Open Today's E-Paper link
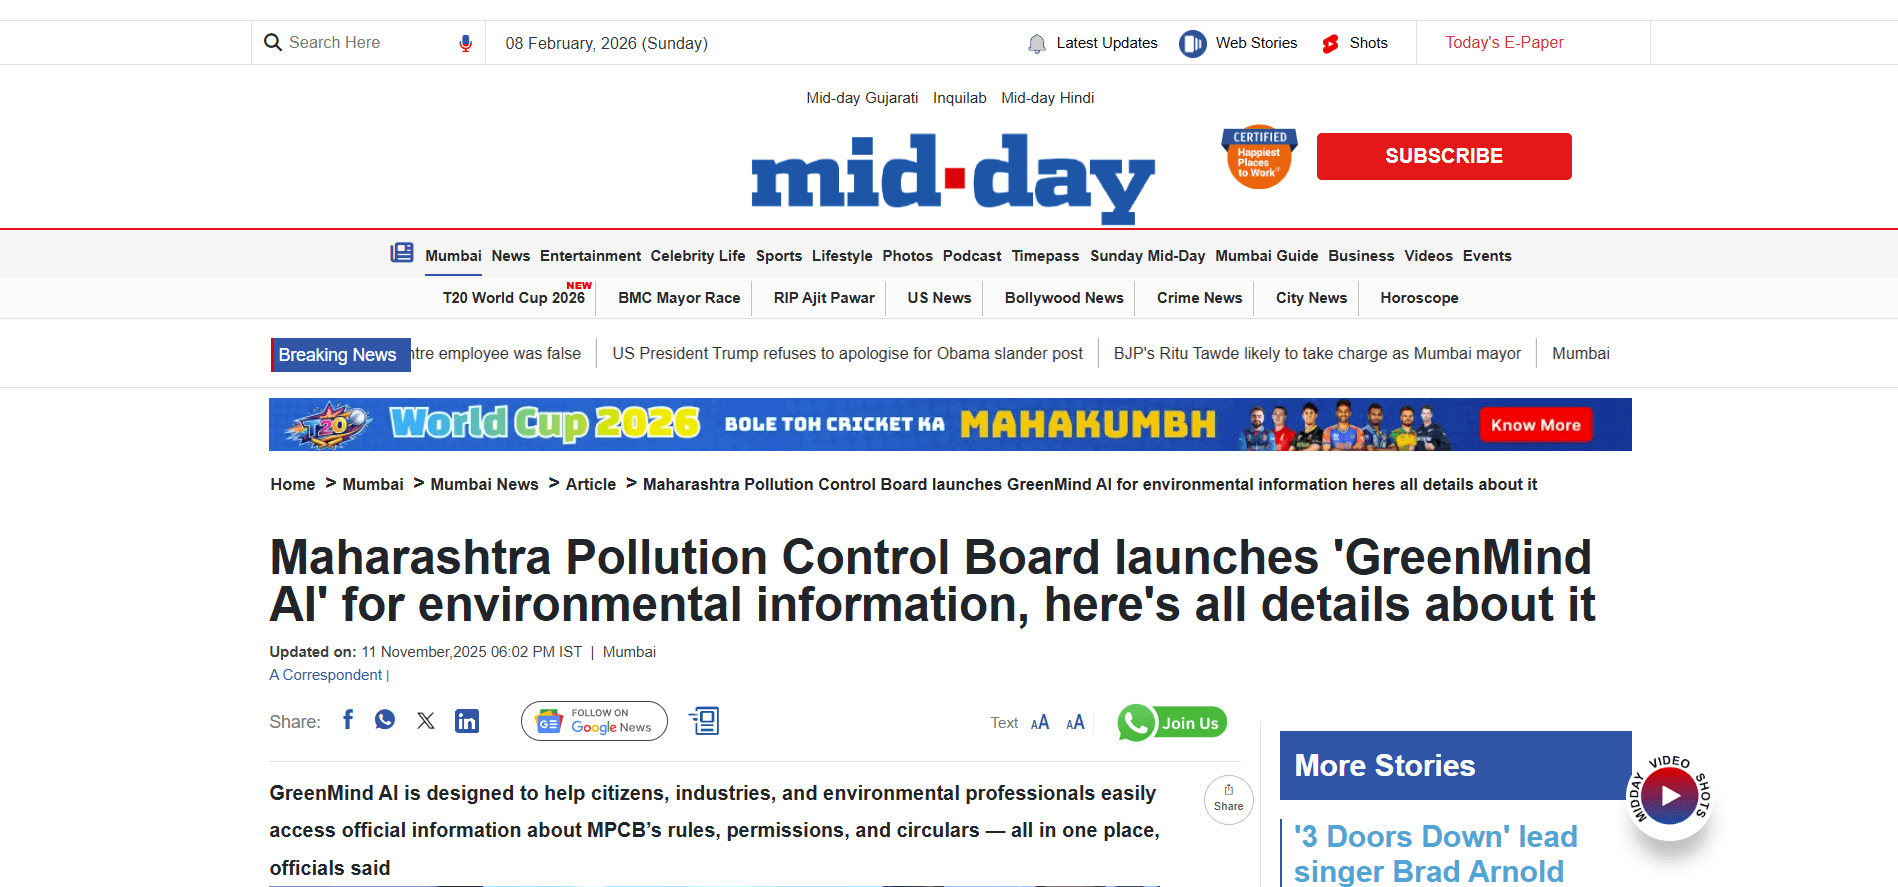The image size is (1898, 887). click(1504, 43)
